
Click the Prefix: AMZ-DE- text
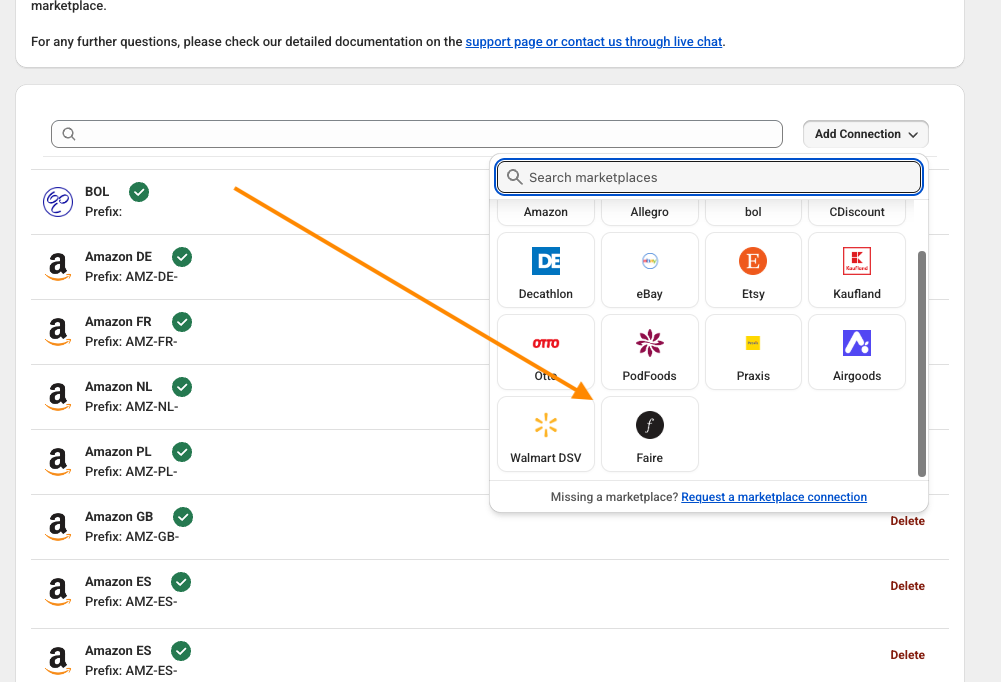(x=131, y=277)
